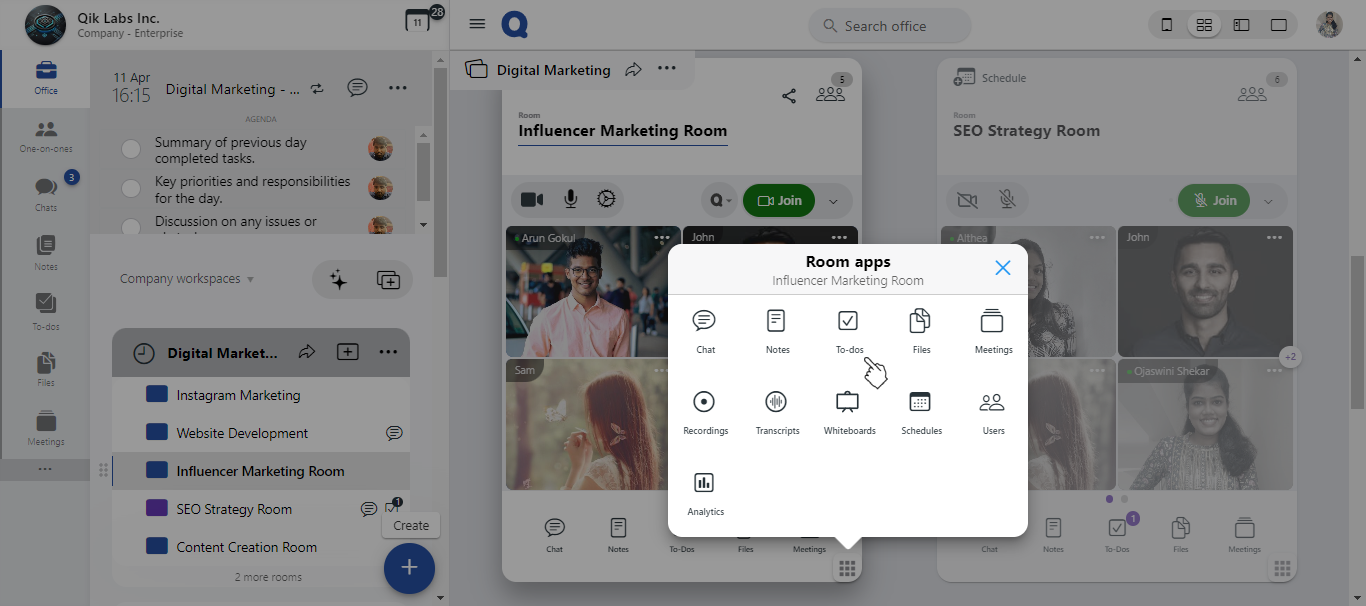
Task: Toggle the microphone in Influencer Marketing Room
Action: (570, 200)
